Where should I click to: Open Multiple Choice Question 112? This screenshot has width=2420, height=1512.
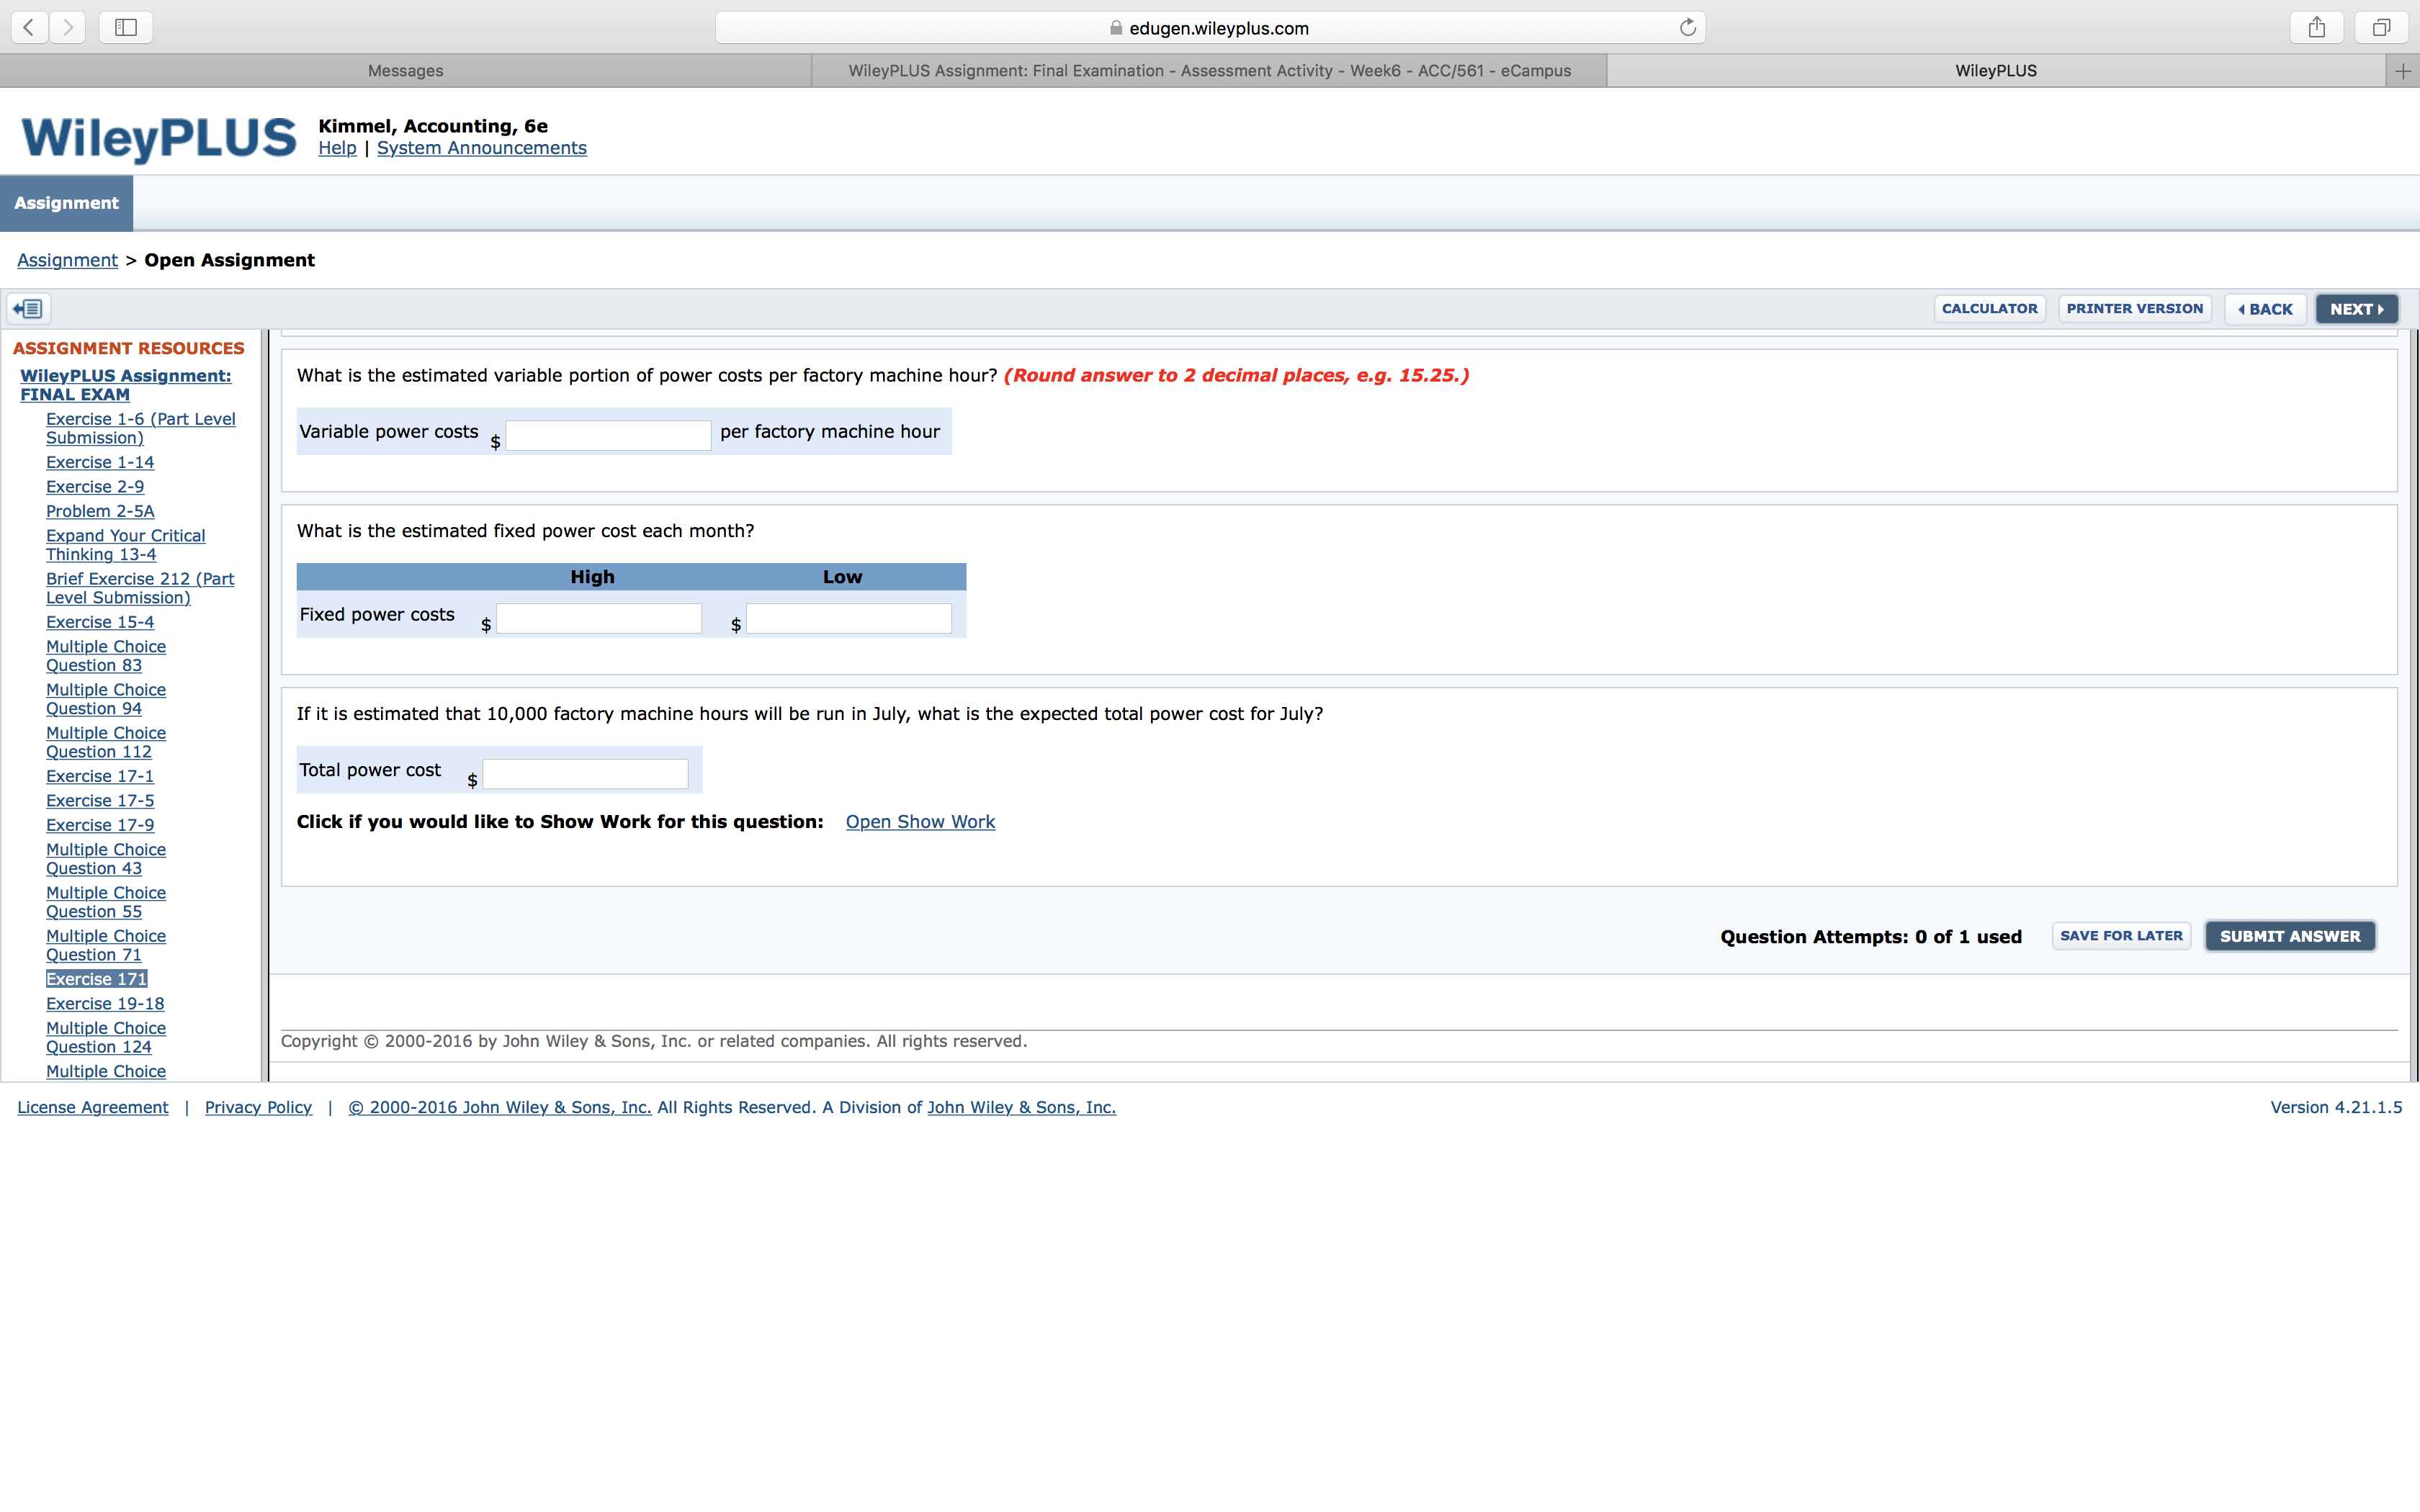pos(106,742)
